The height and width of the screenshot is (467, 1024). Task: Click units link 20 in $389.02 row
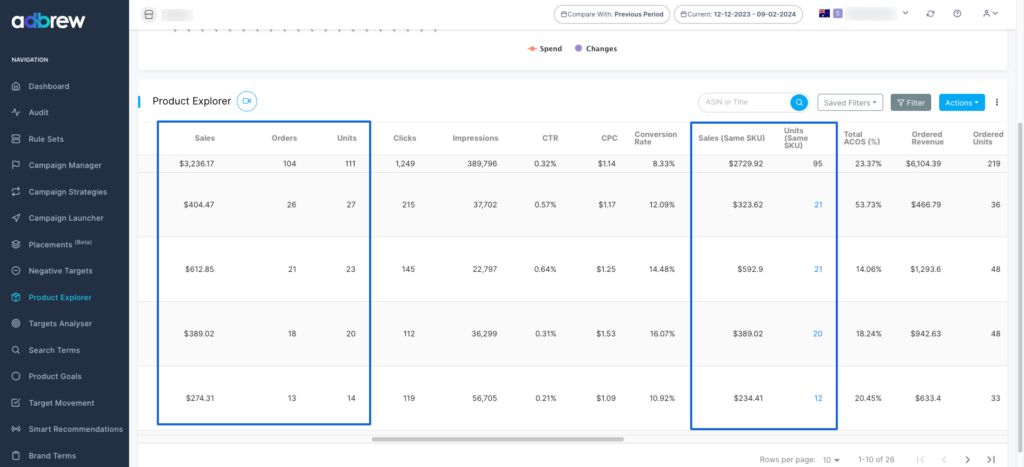point(818,334)
